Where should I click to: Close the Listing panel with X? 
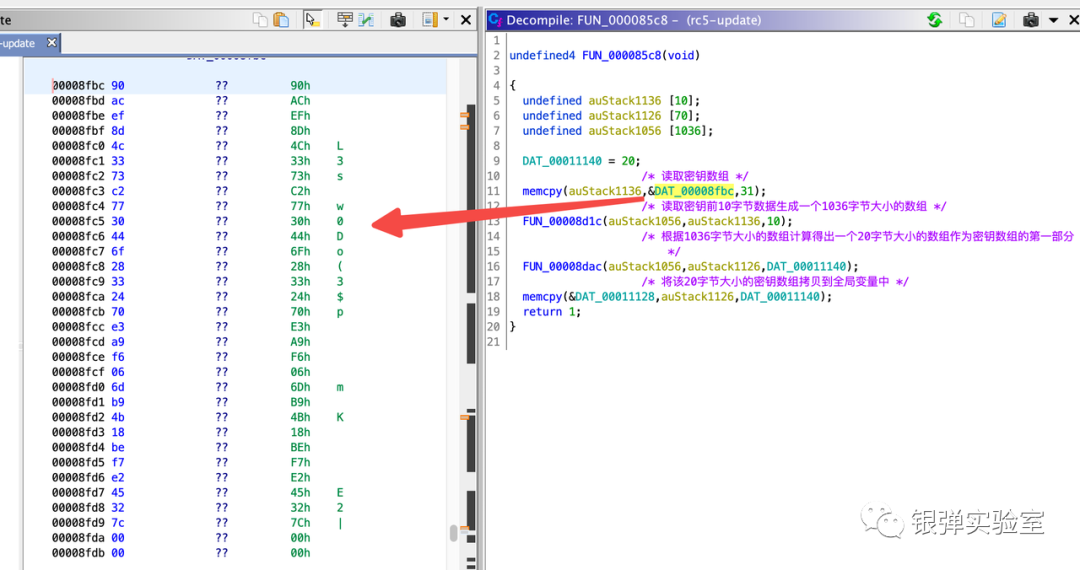pyautogui.click(x=466, y=20)
